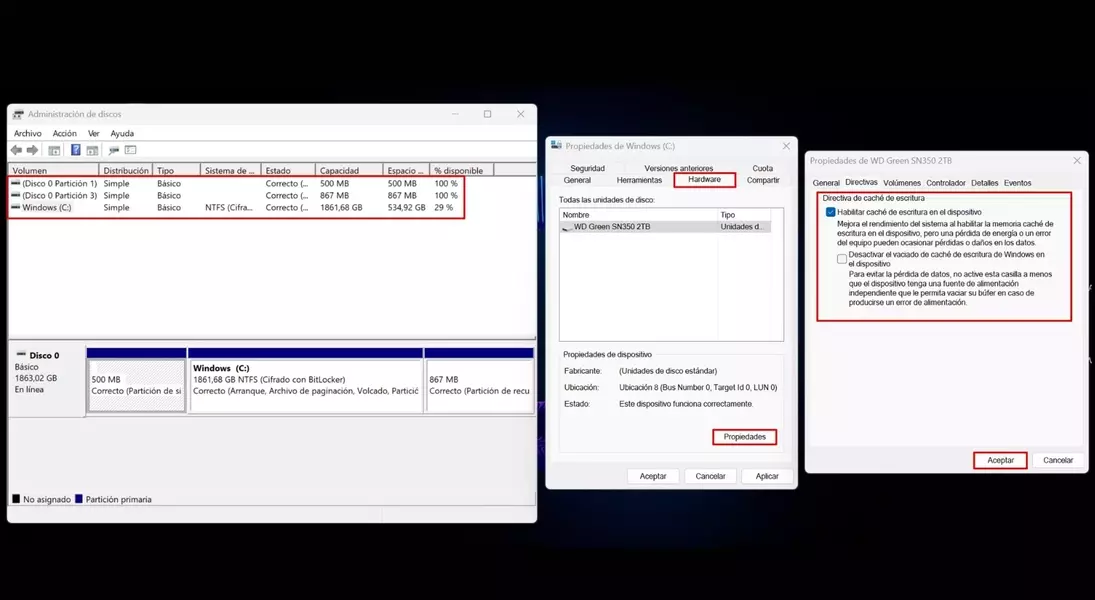Open the Help icon in Disk Management toolbar
1095x600 pixels.
pyautogui.click(x=76, y=150)
